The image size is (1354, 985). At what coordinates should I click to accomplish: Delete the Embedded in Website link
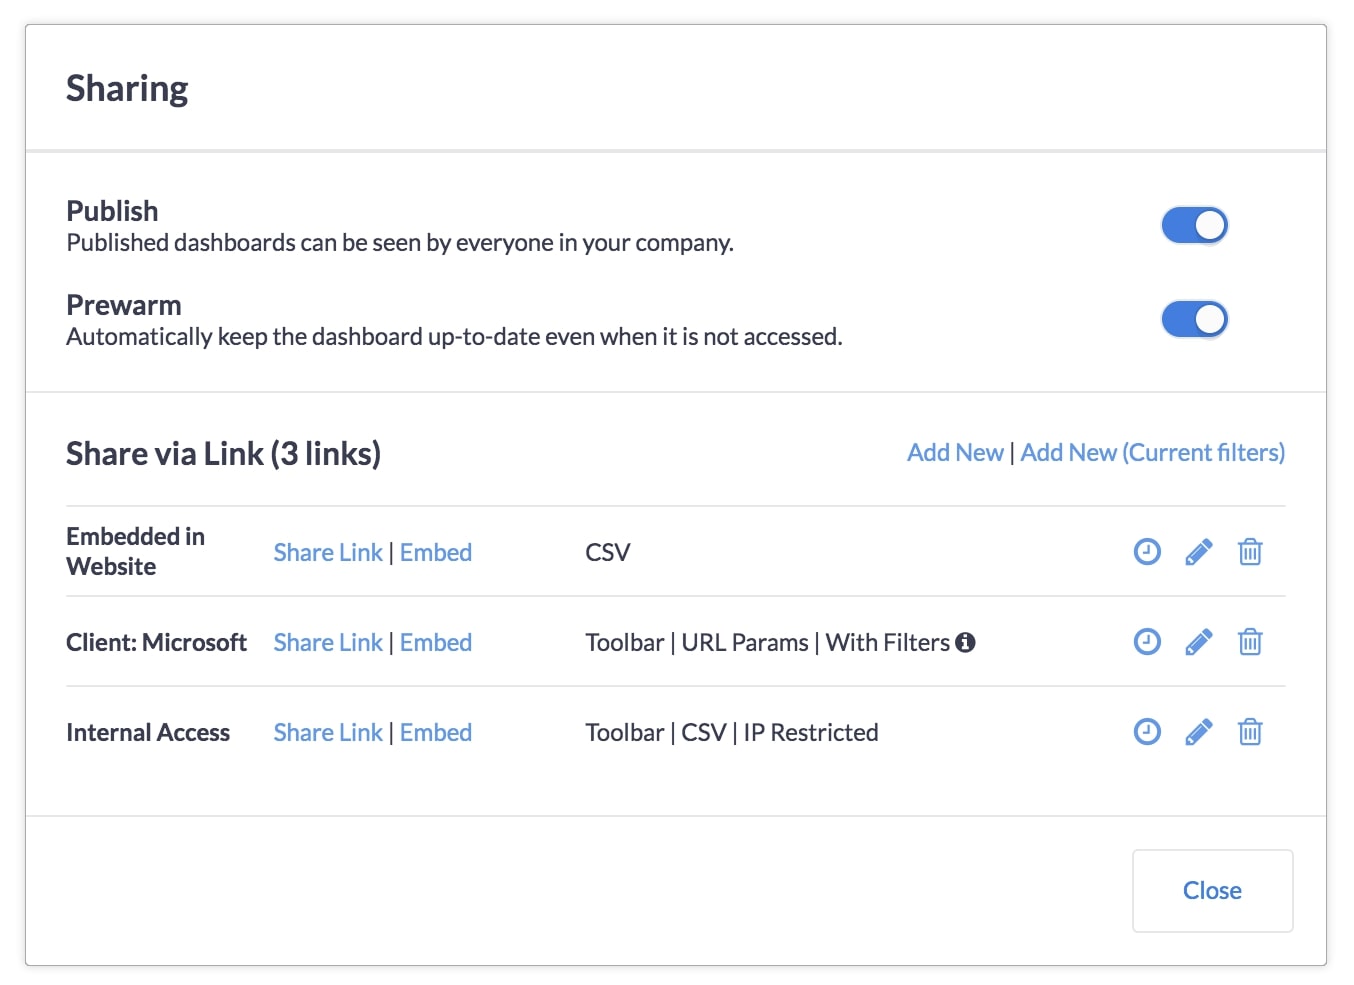coord(1250,552)
